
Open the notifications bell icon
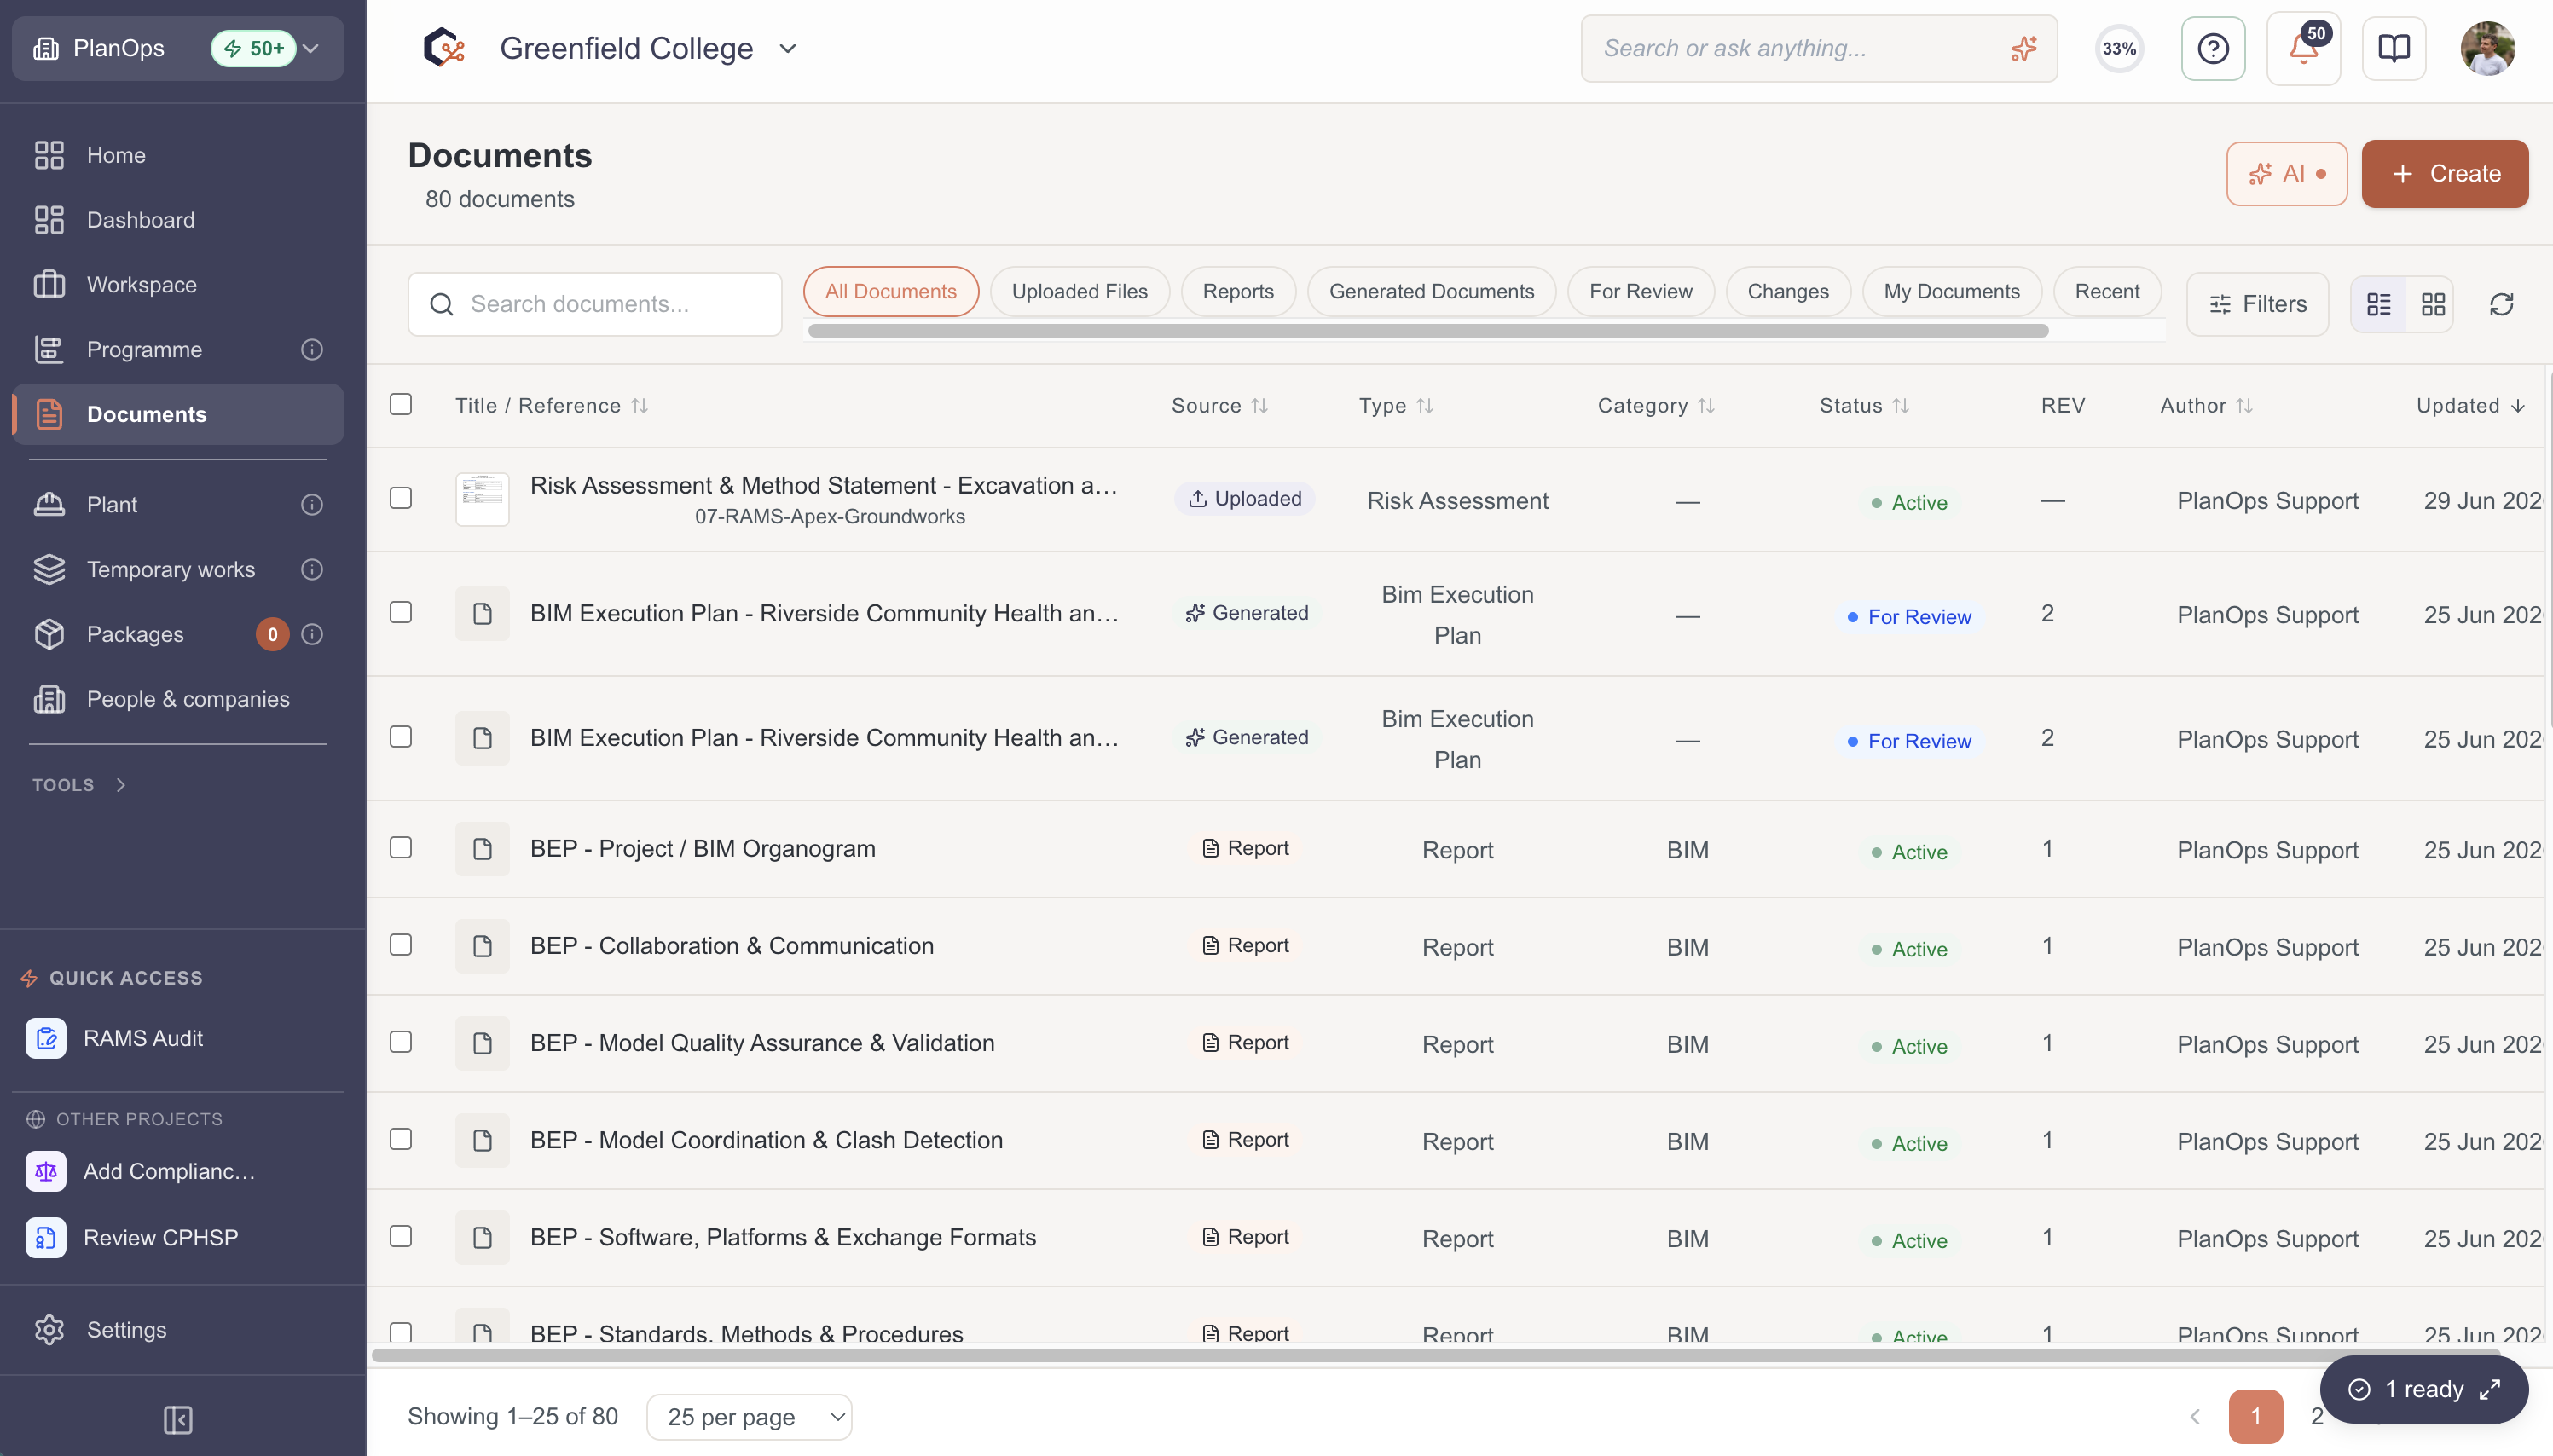pos(2302,48)
